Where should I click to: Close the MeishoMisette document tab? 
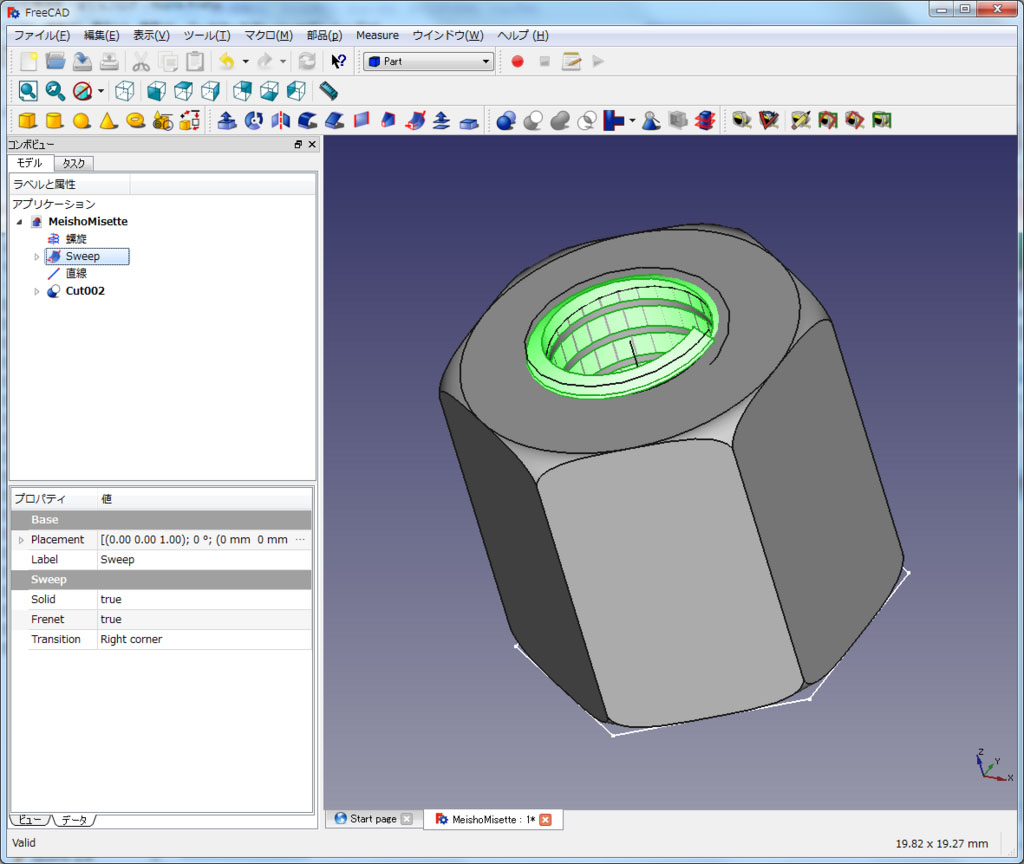[x=545, y=820]
